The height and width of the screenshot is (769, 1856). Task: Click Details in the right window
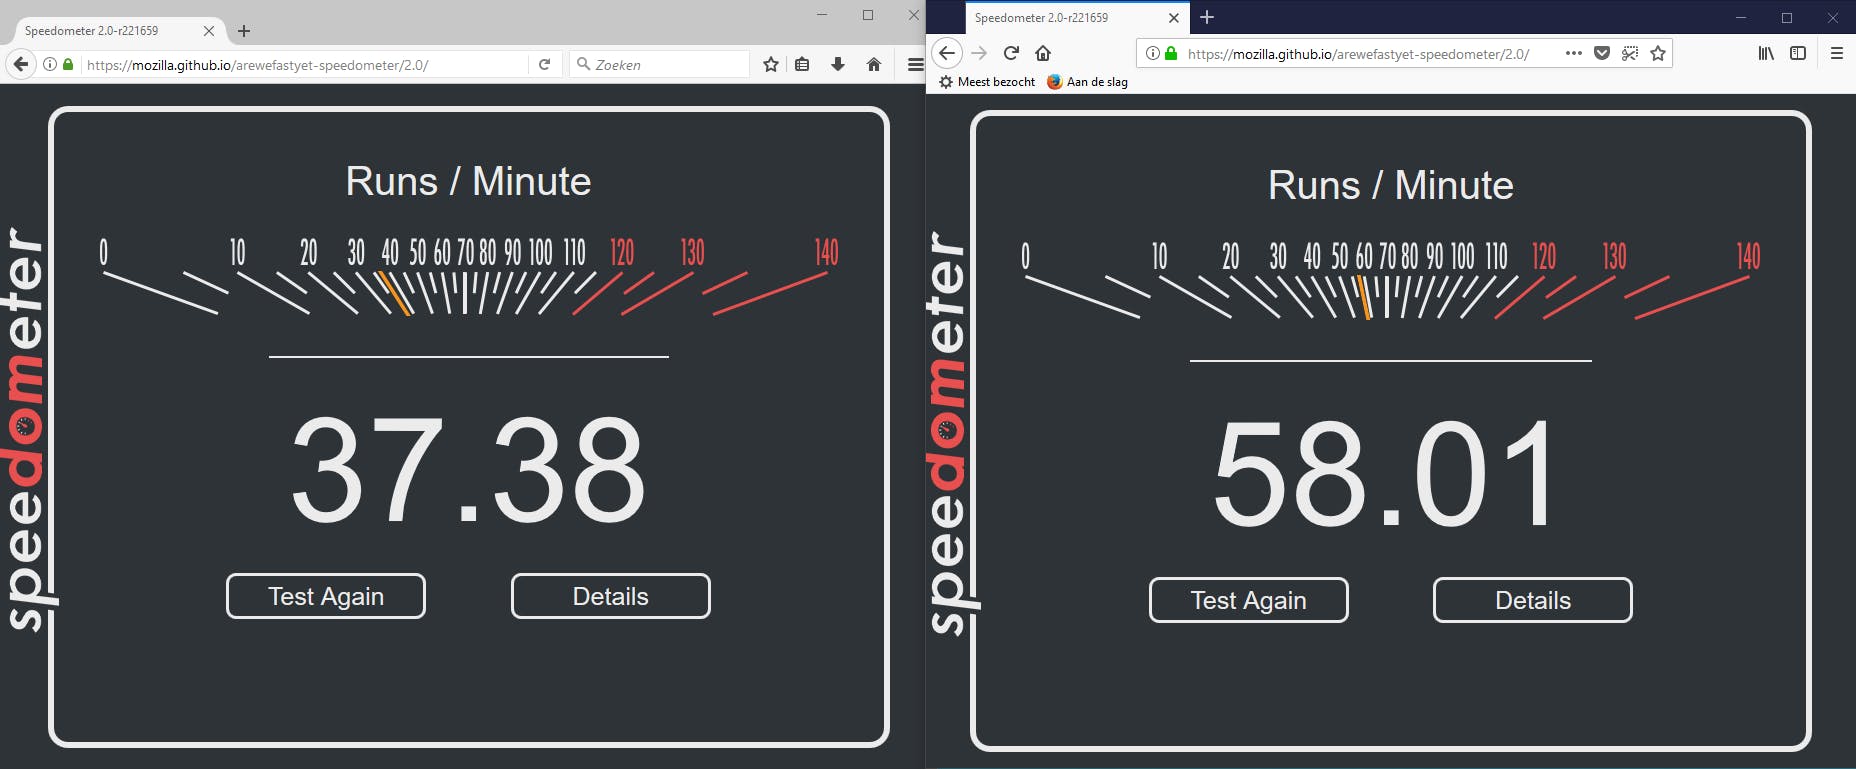[x=1533, y=600]
